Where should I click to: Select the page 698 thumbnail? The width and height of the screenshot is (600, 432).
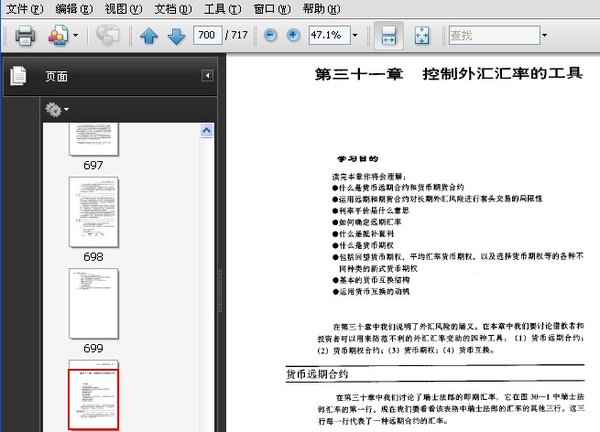93,212
